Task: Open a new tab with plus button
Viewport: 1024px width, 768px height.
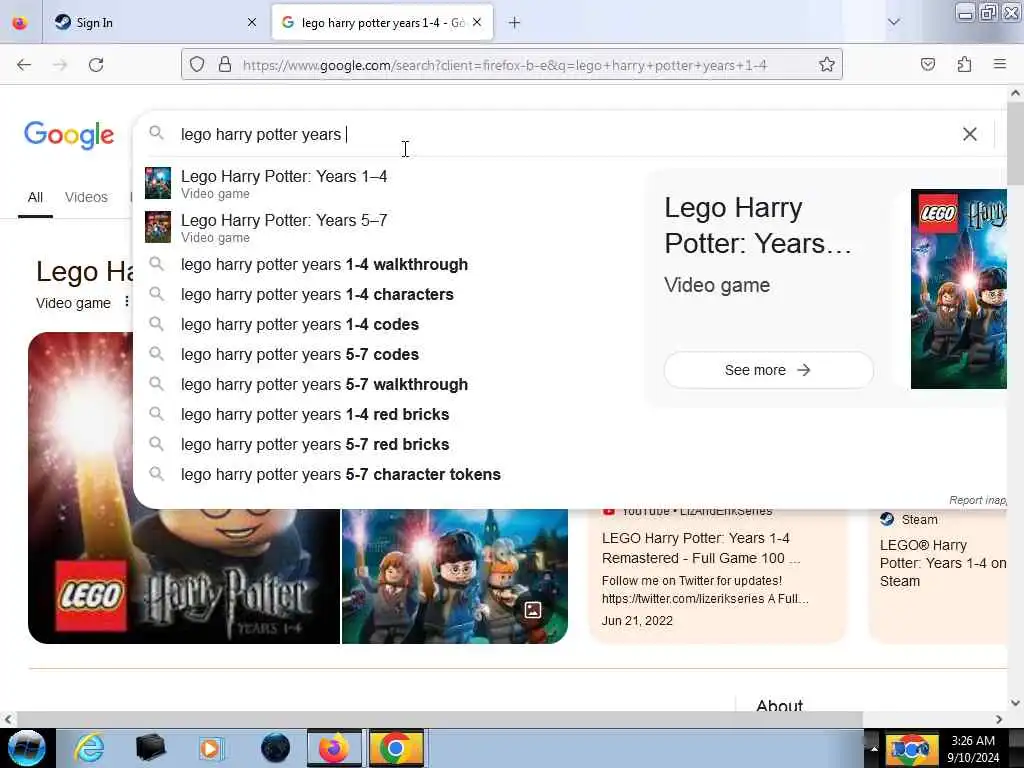Action: [515, 23]
